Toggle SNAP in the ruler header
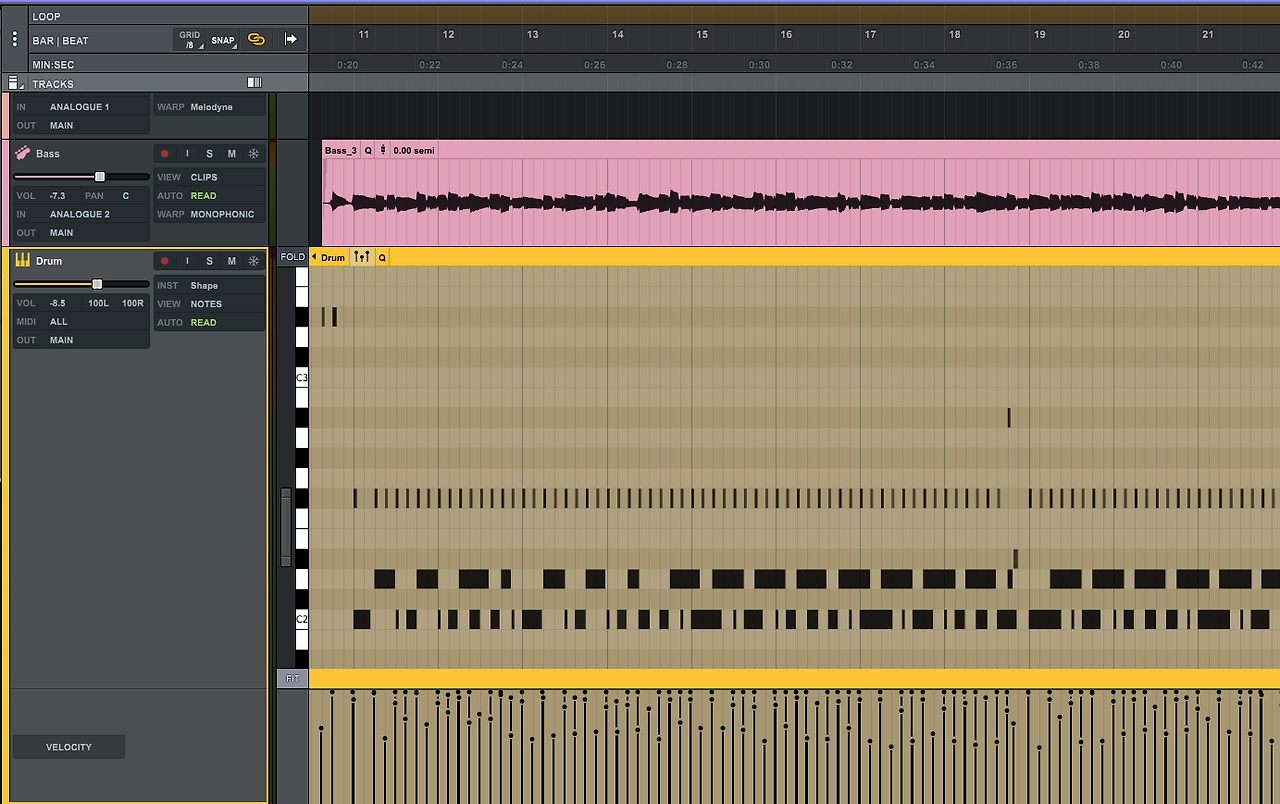Viewport: 1280px width, 804px height. pos(223,41)
